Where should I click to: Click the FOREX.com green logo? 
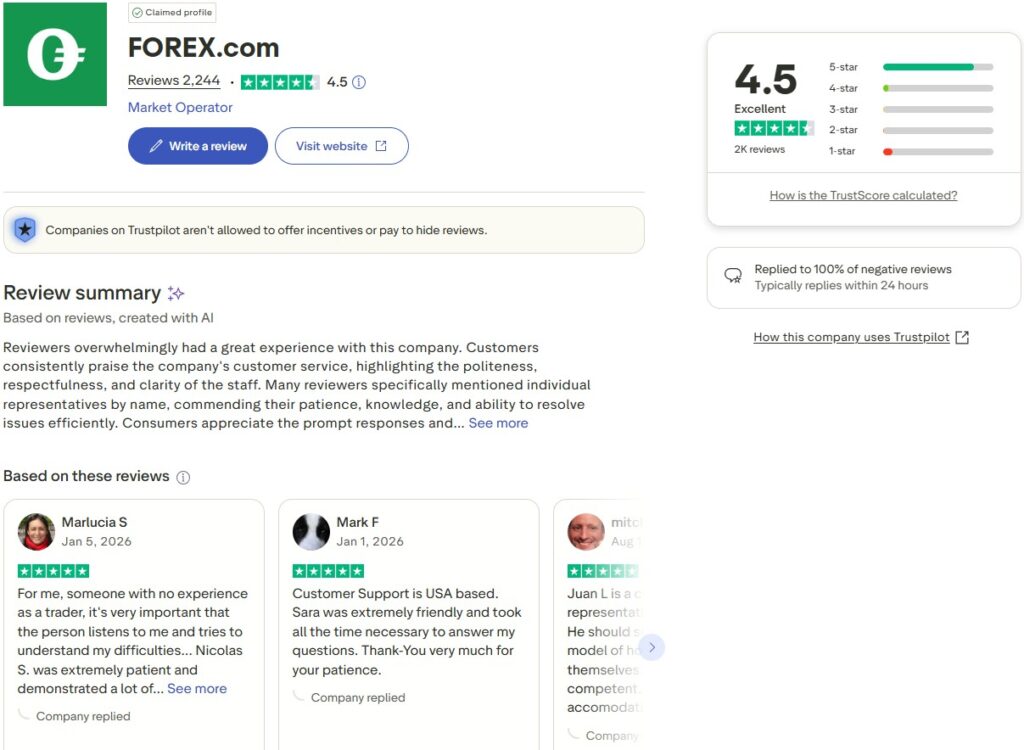55,53
